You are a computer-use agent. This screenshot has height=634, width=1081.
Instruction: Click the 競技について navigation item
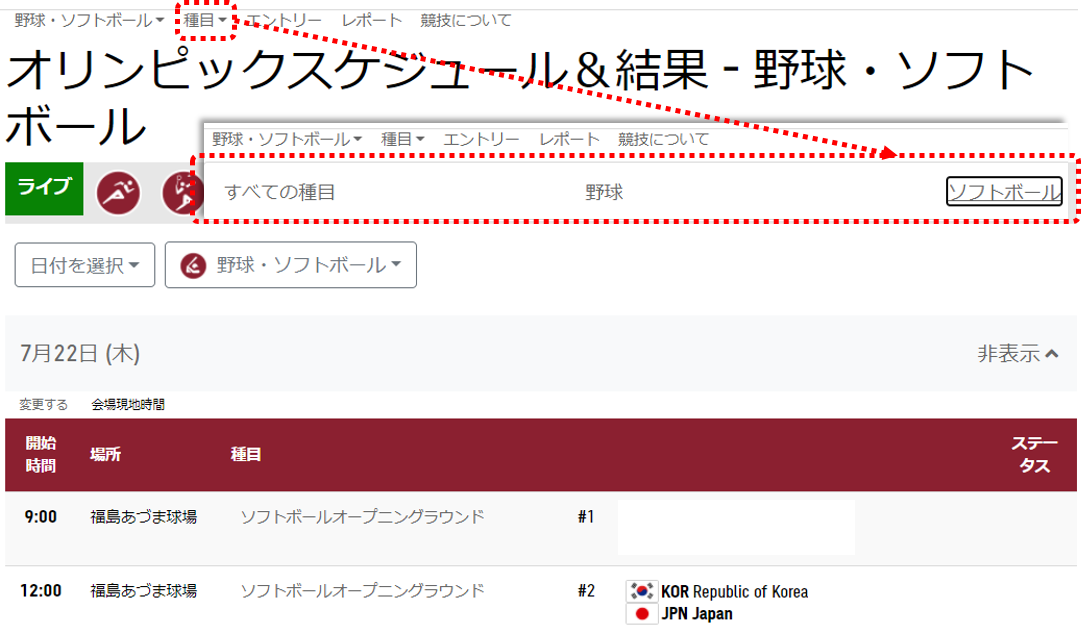(465, 19)
